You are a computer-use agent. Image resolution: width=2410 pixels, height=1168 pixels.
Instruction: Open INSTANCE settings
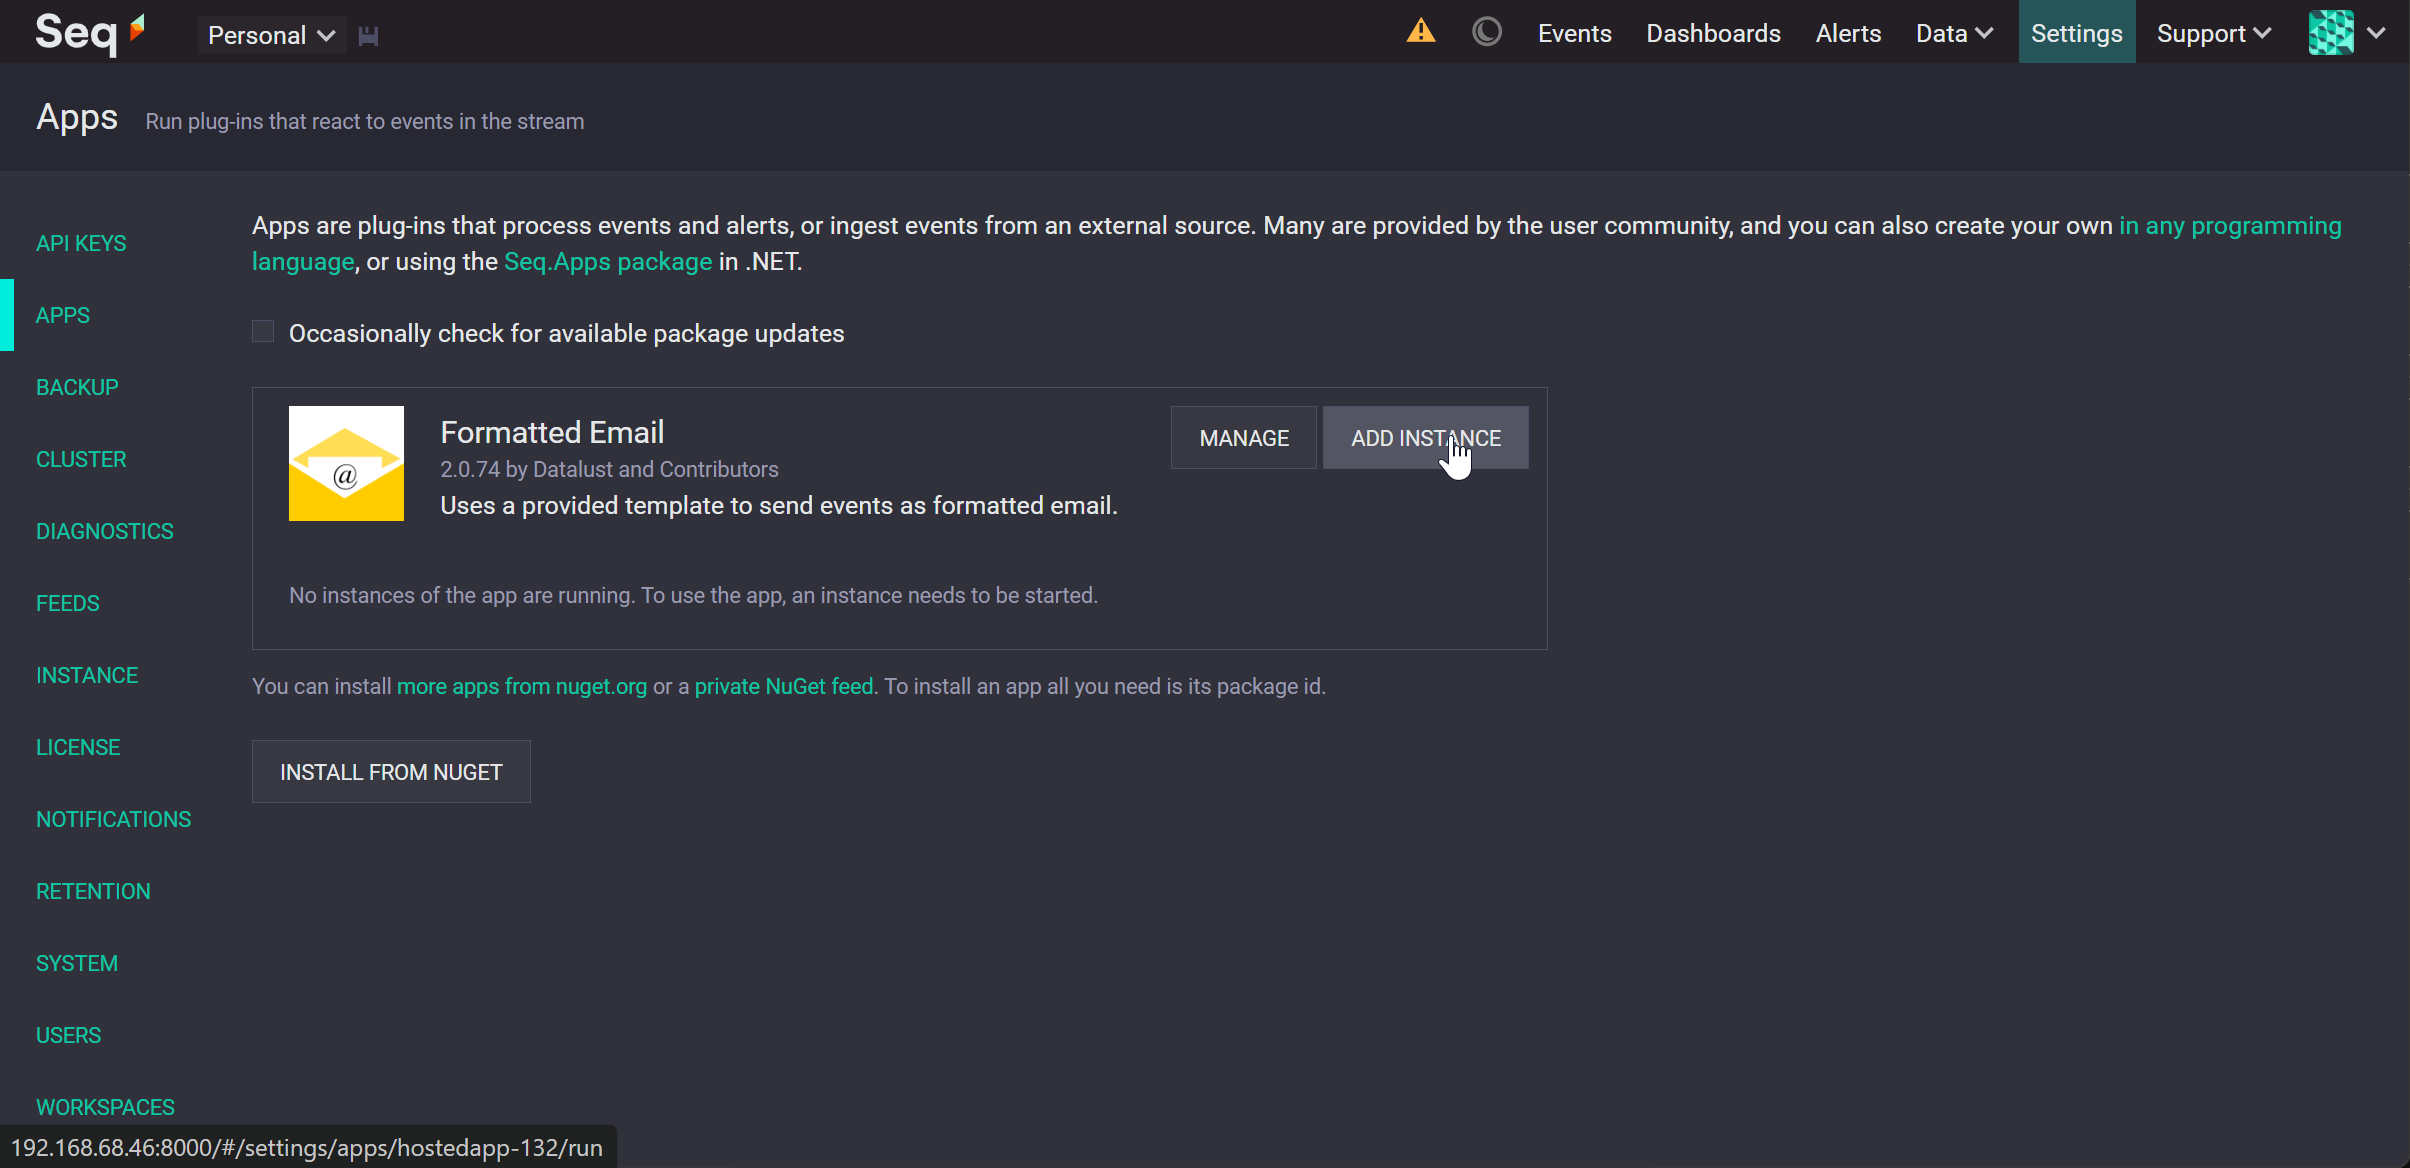point(87,675)
